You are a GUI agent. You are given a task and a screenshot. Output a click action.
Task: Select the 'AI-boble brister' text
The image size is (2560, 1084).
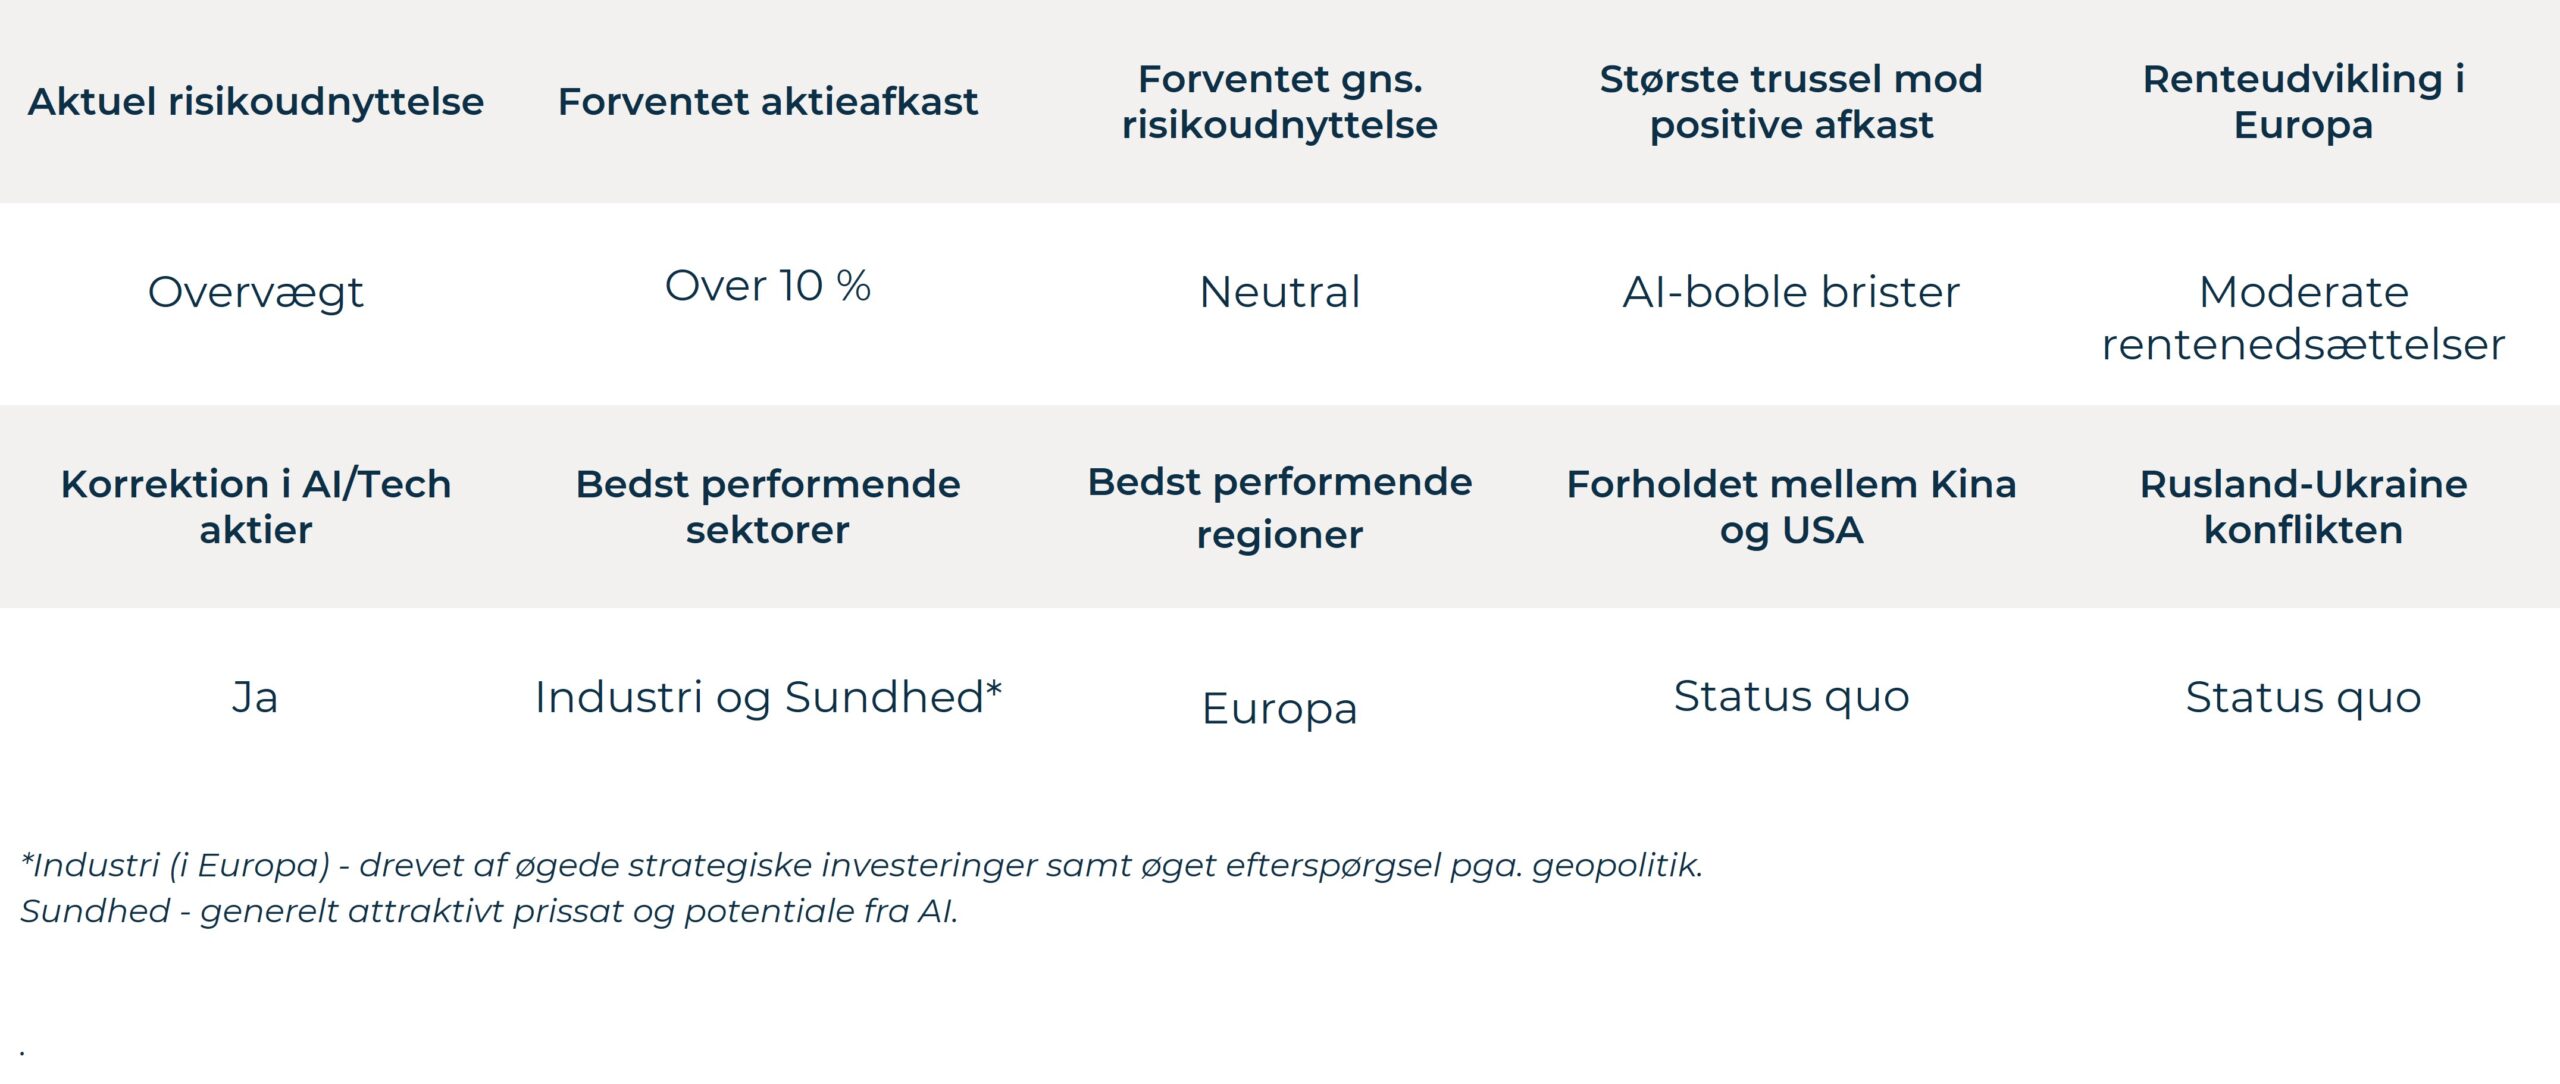[1791, 293]
